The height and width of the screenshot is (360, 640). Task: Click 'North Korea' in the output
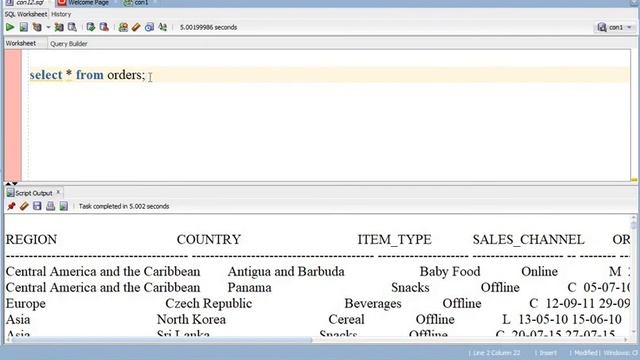click(191, 320)
